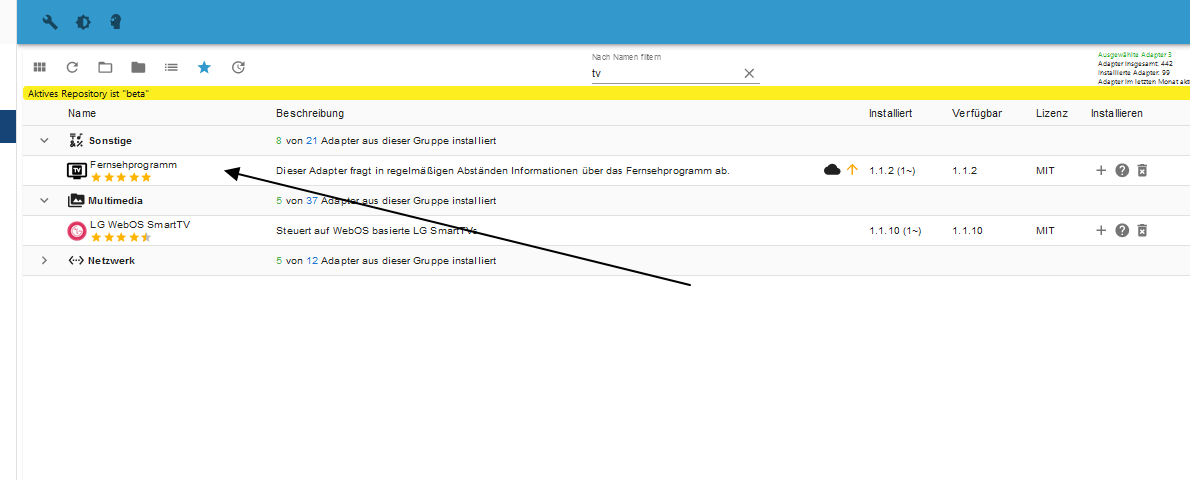The height and width of the screenshot is (480, 1190).
Task: Click the expert mode head icon
Action: coord(115,22)
